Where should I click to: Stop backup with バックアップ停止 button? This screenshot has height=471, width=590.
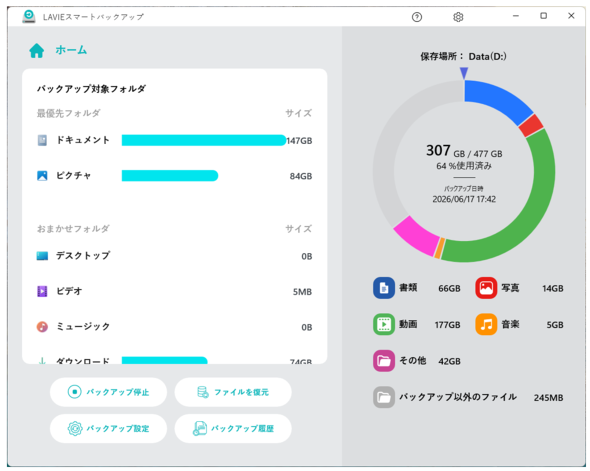[x=108, y=392]
